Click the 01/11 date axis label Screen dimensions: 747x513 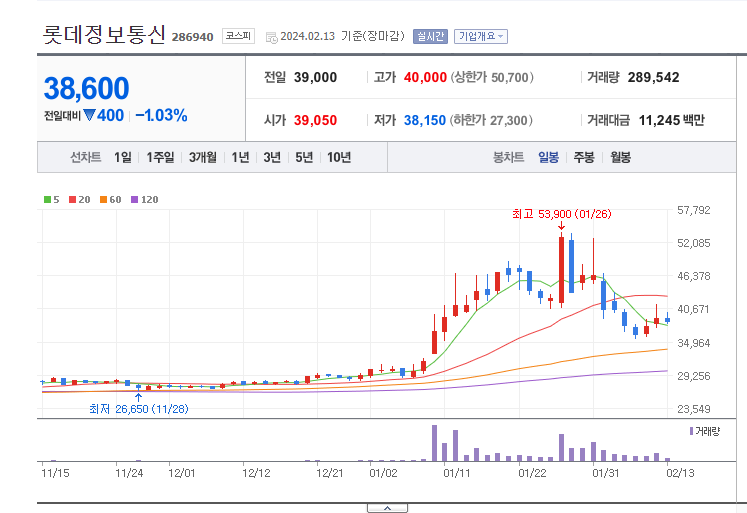(457, 473)
